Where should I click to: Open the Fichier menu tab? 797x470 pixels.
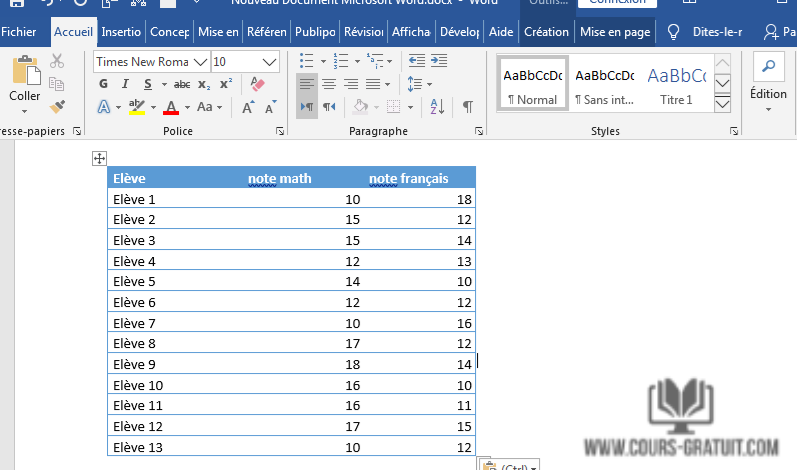point(19,32)
